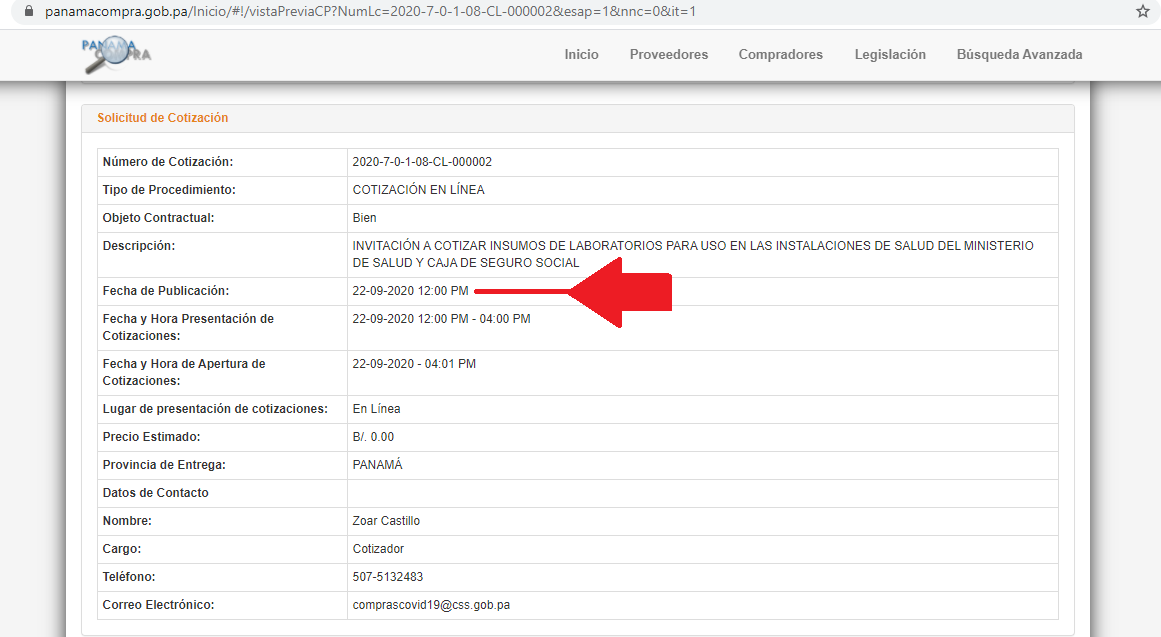Click the PanamaCompra logo
The width and height of the screenshot is (1161, 637).
116,55
